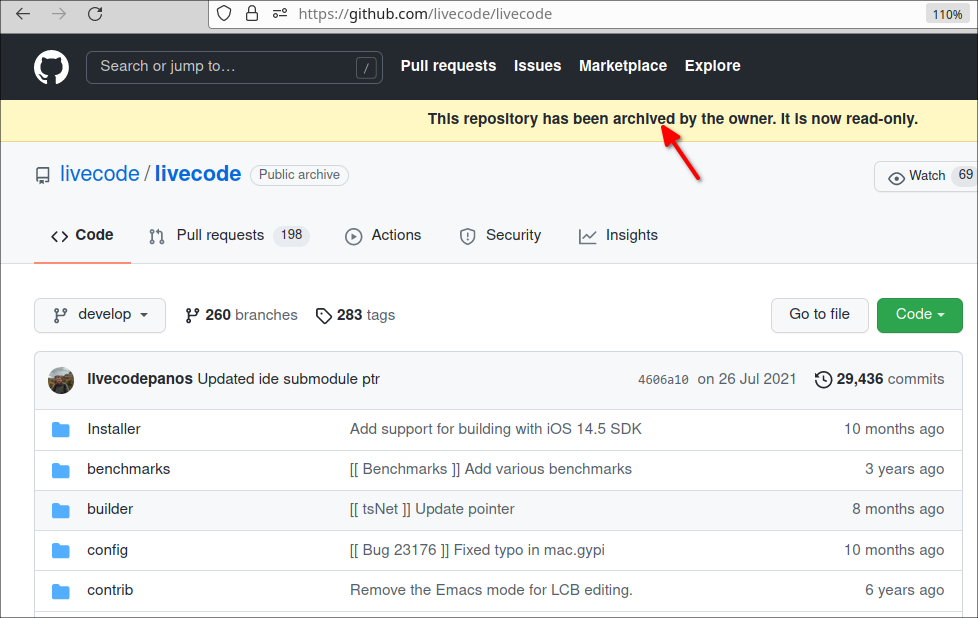Click the Watch button
The width and height of the screenshot is (978, 618).
click(x=926, y=176)
